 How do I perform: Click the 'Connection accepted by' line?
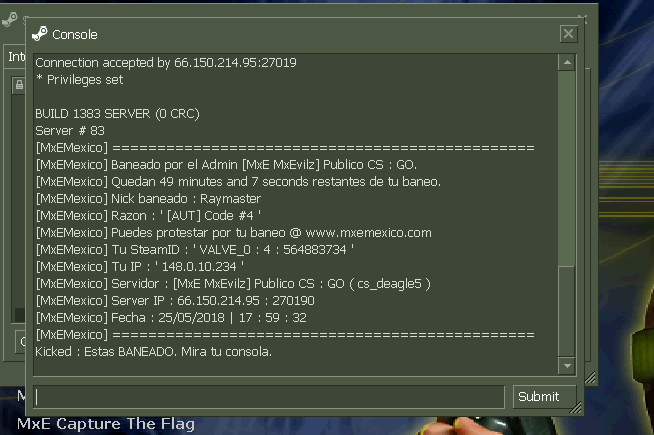click(x=166, y=63)
